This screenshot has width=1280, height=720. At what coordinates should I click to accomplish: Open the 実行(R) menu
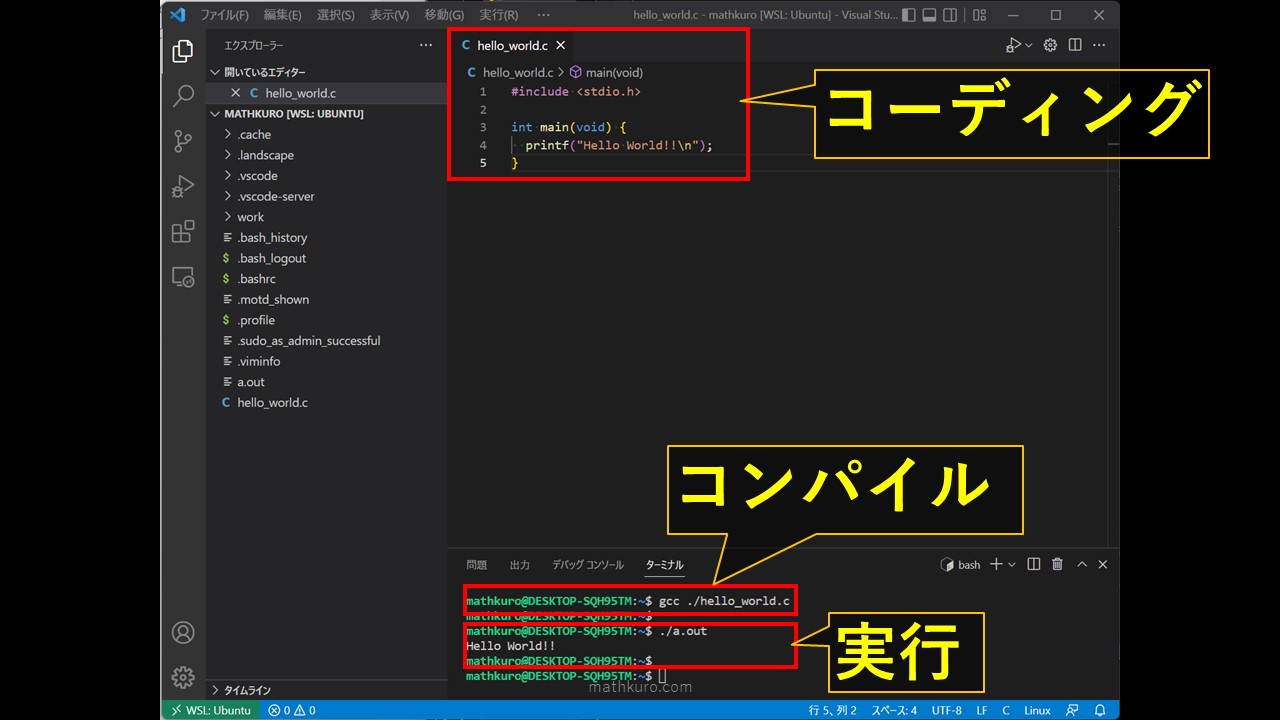(x=498, y=15)
